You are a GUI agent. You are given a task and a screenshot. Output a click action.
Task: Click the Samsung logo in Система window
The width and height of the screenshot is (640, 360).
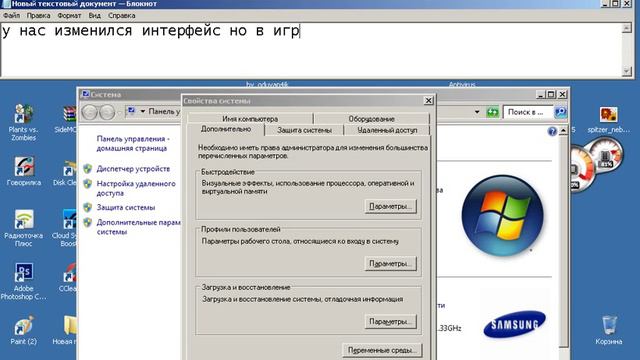(x=514, y=324)
